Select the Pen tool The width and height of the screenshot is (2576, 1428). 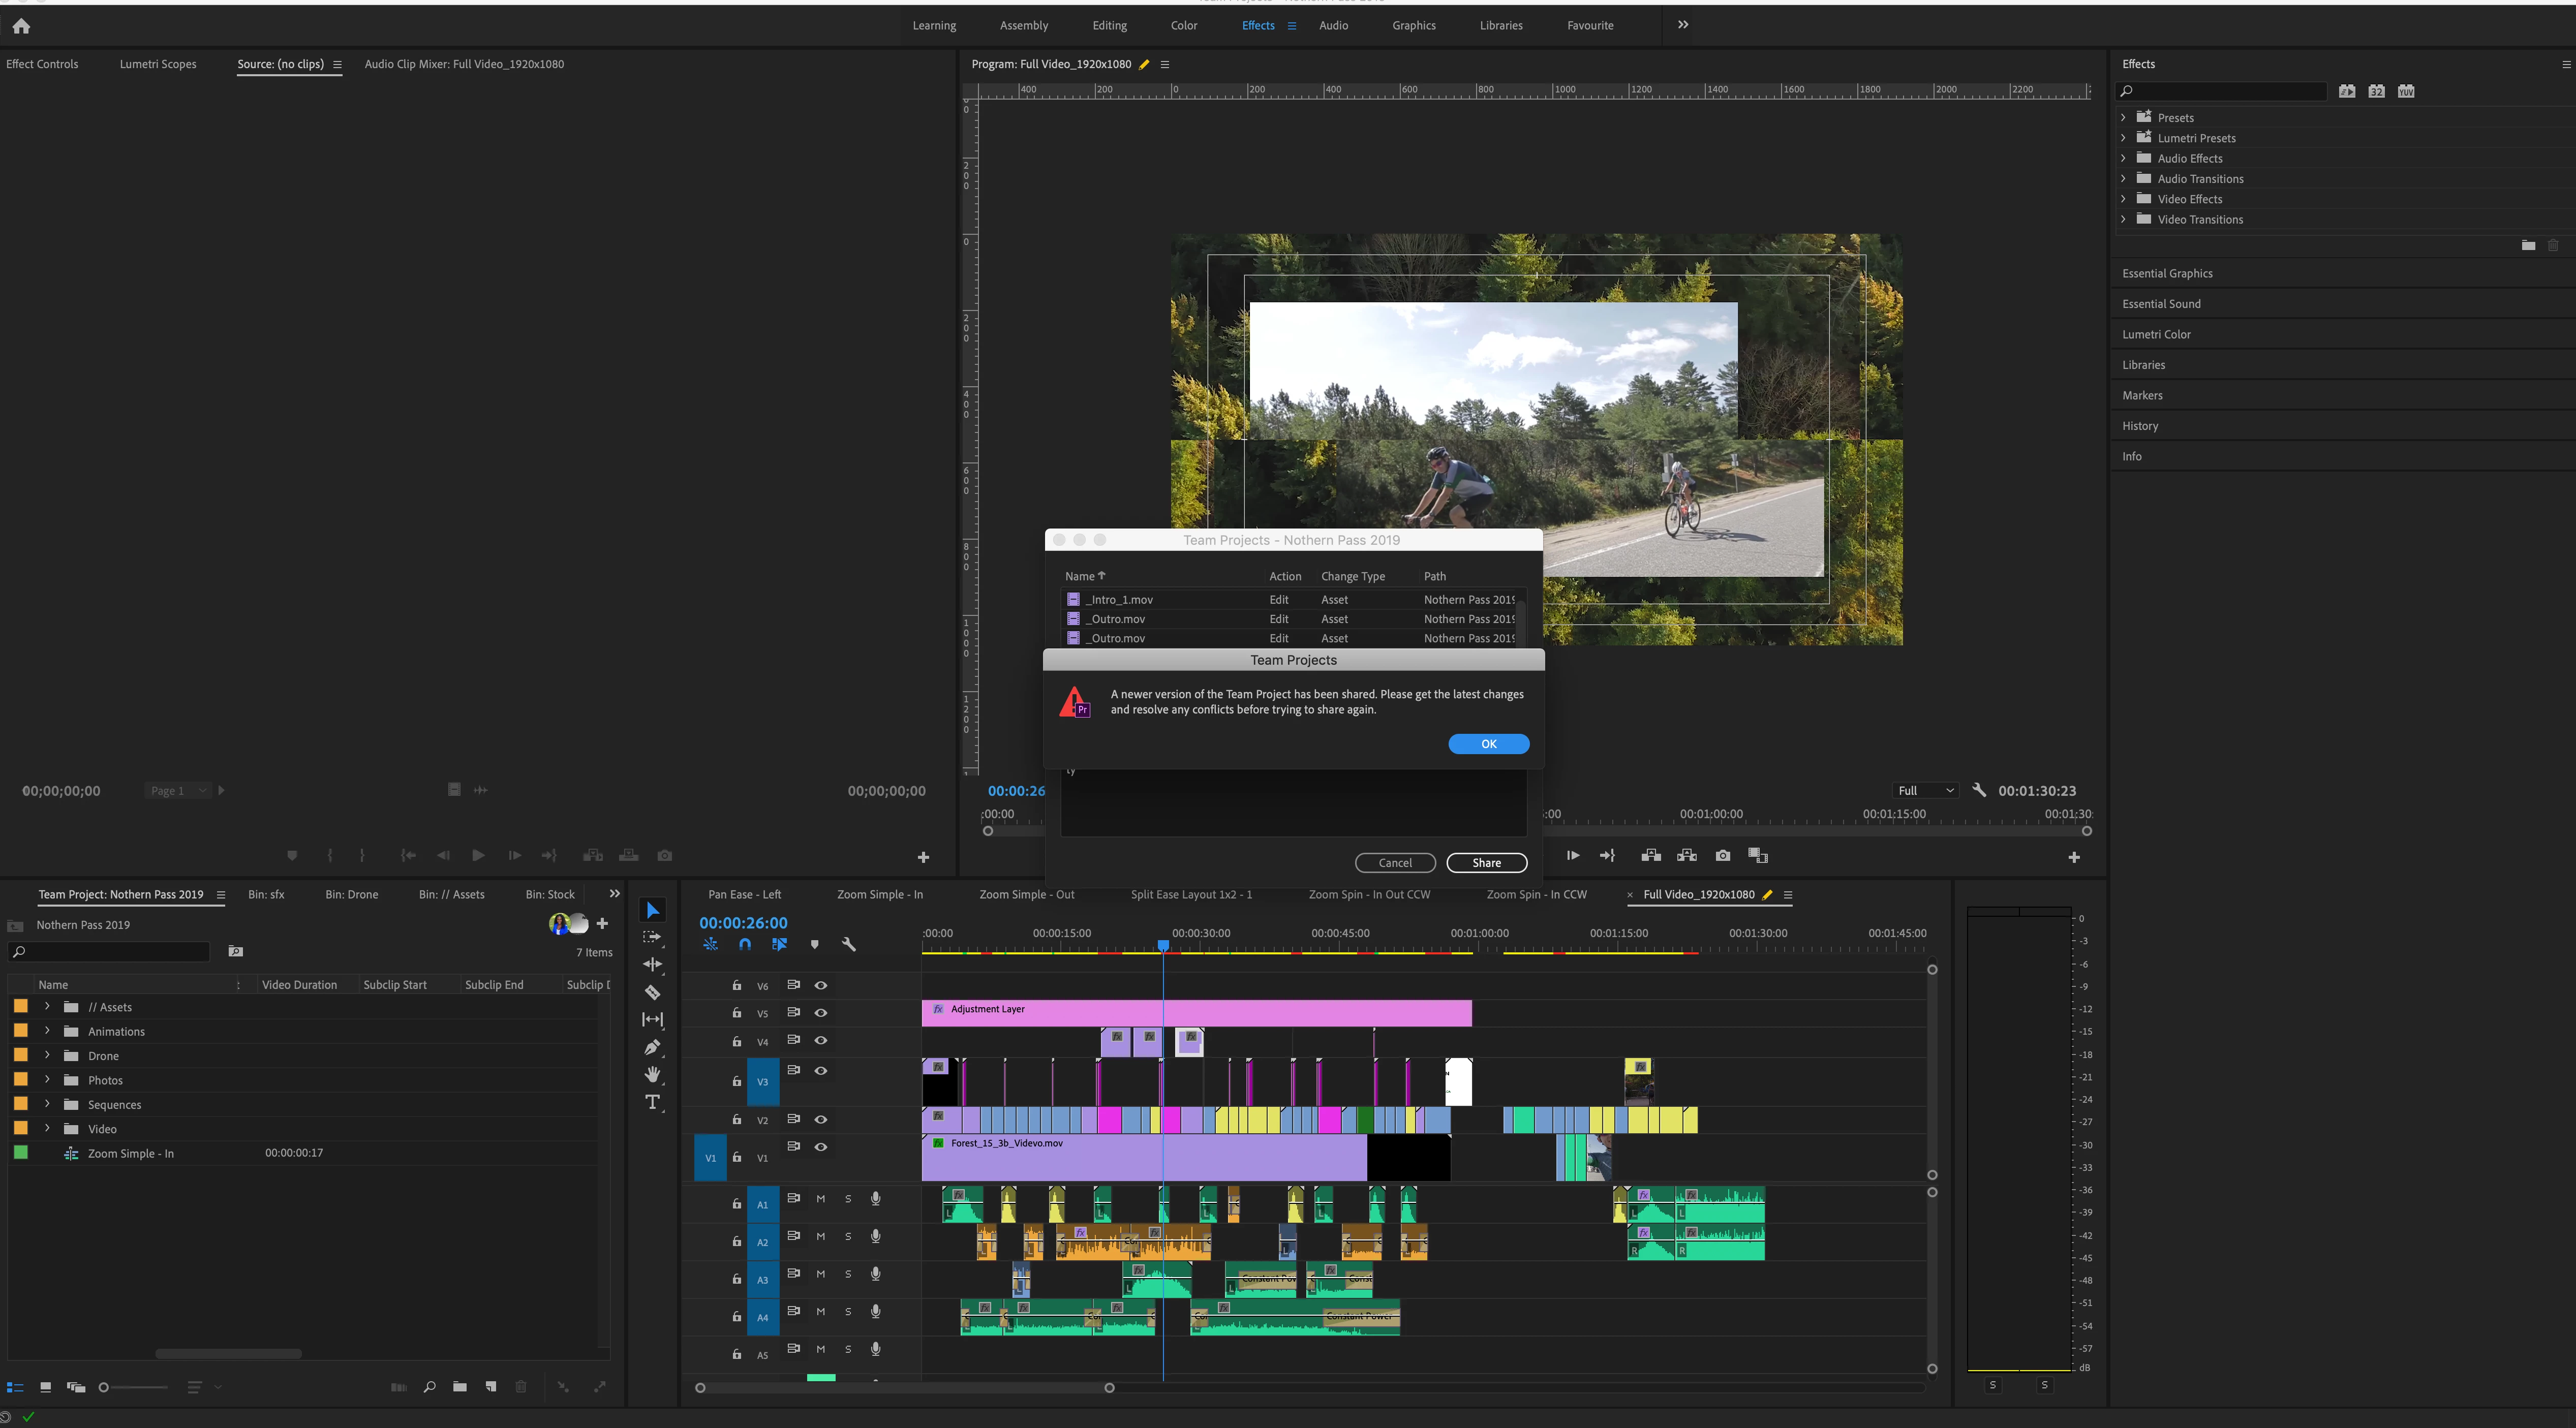[x=652, y=1047]
